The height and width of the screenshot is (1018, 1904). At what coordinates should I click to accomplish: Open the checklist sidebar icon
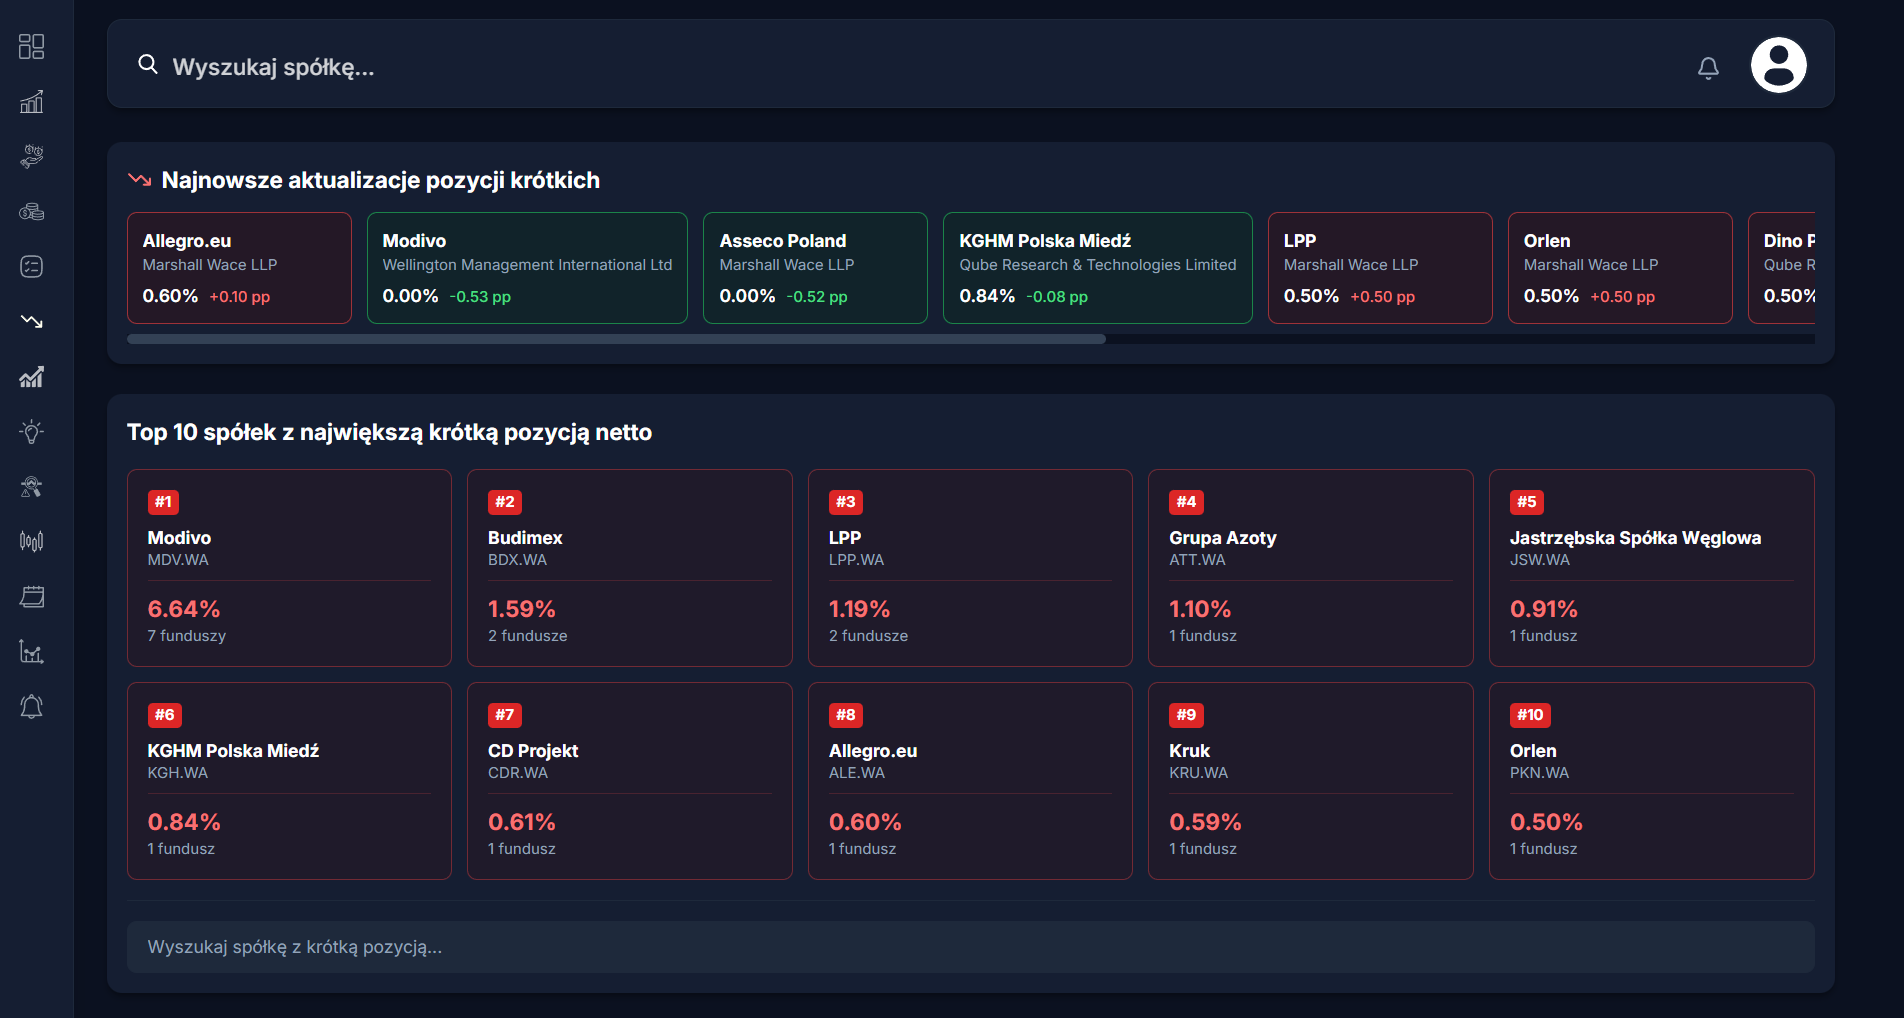coord(32,267)
